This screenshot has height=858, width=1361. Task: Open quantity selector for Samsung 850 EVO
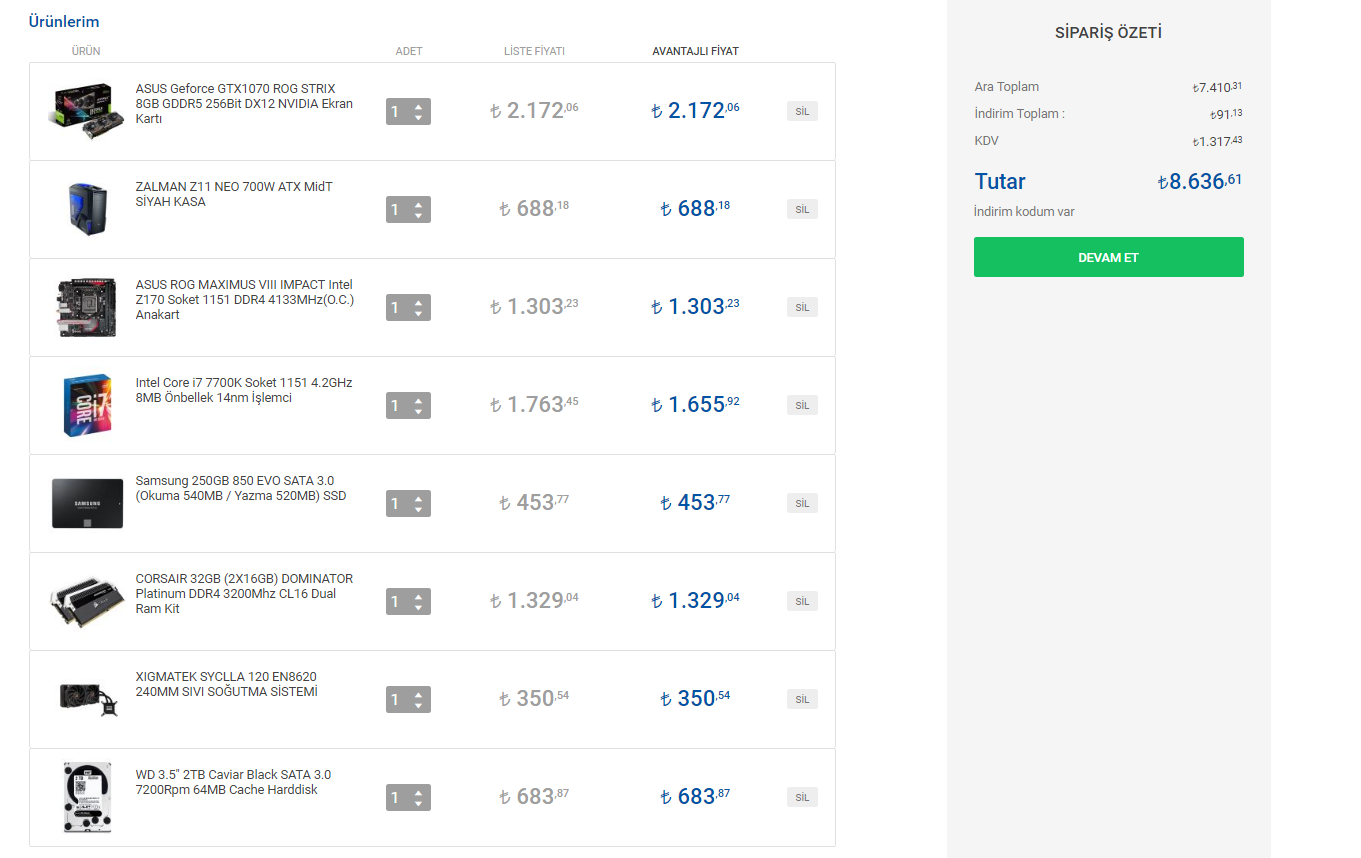point(408,503)
